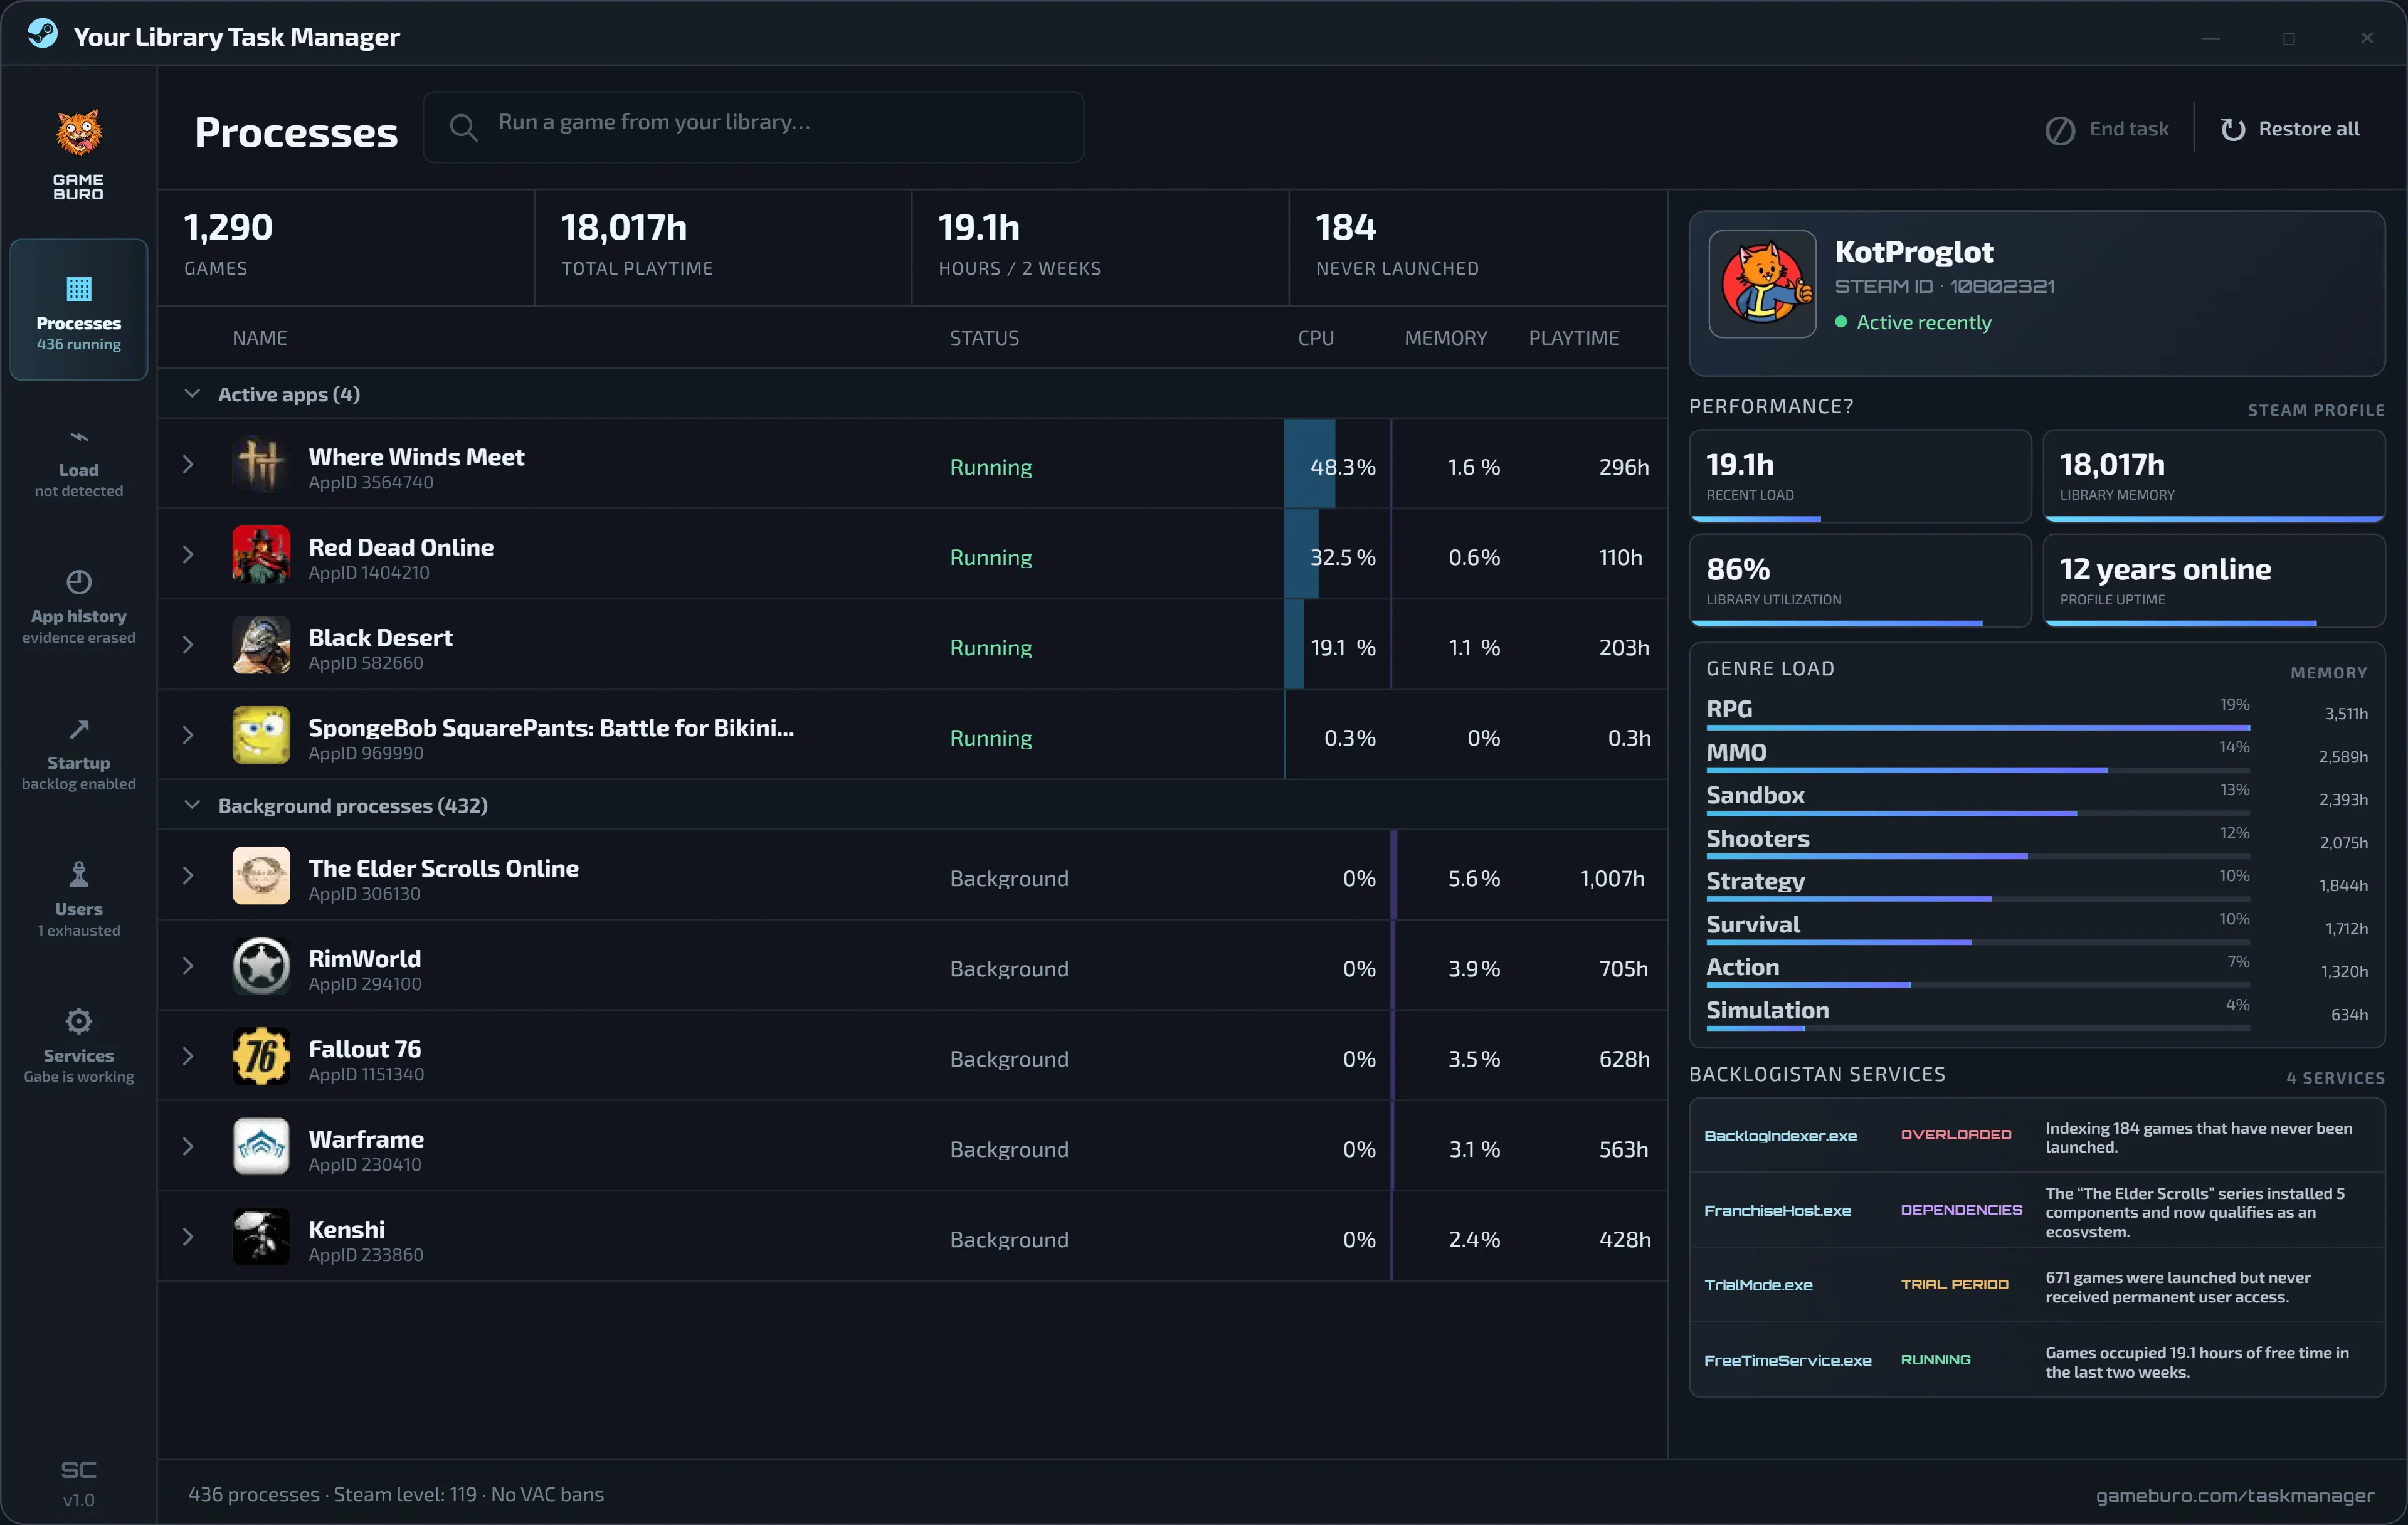Expand the RimWorld row
The height and width of the screenshot is (1525, 2408).
(x=188, y=966)
